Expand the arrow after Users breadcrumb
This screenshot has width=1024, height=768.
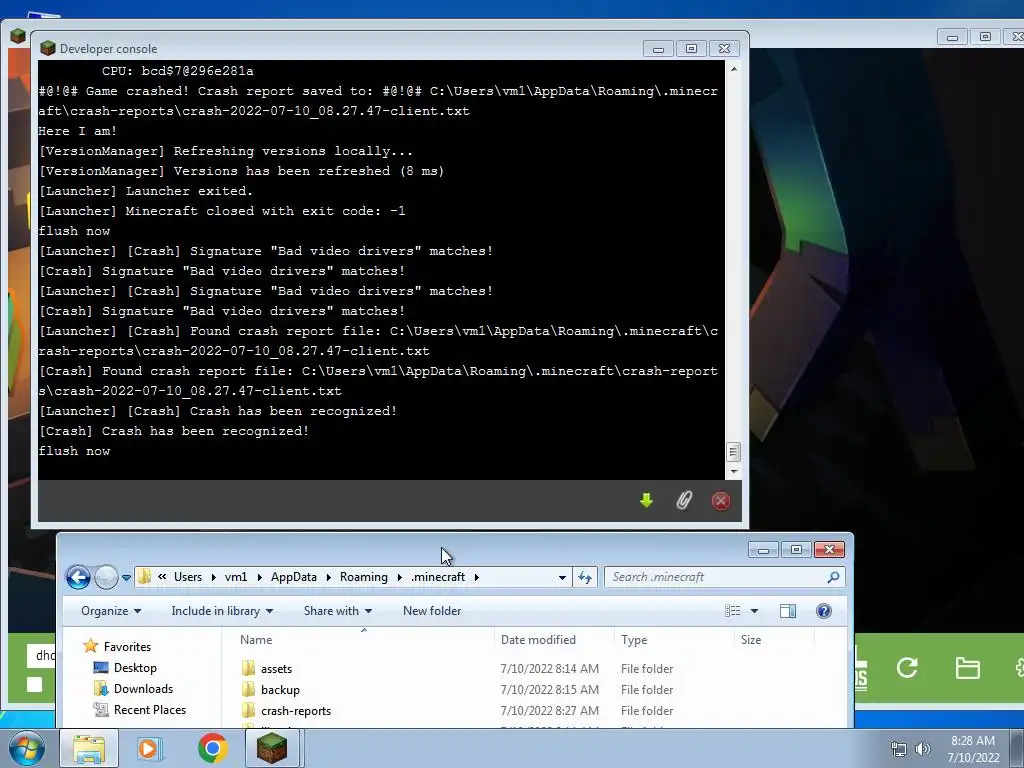pyautogui.click(x=214, y=577)
